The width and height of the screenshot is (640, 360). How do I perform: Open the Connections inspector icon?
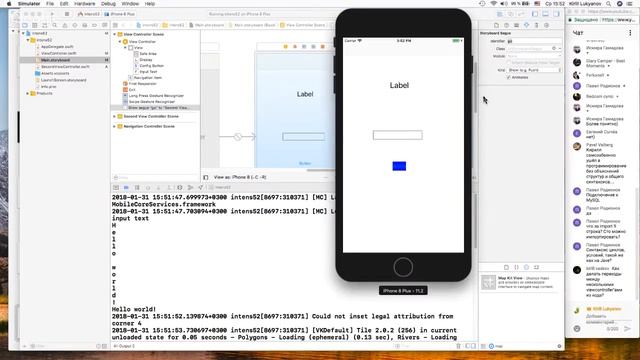547,25
